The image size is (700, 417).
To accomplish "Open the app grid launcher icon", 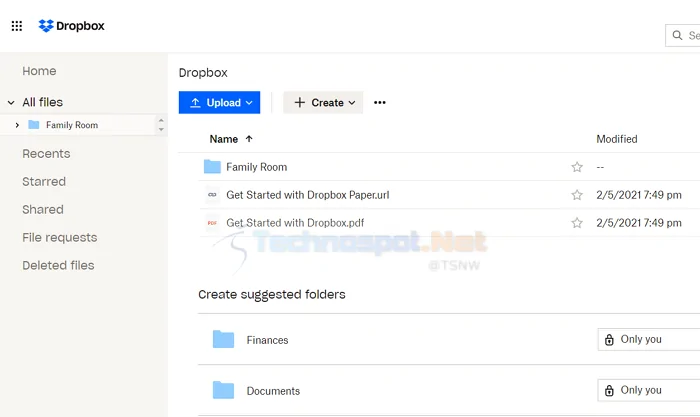I will [x=17, y=26].
